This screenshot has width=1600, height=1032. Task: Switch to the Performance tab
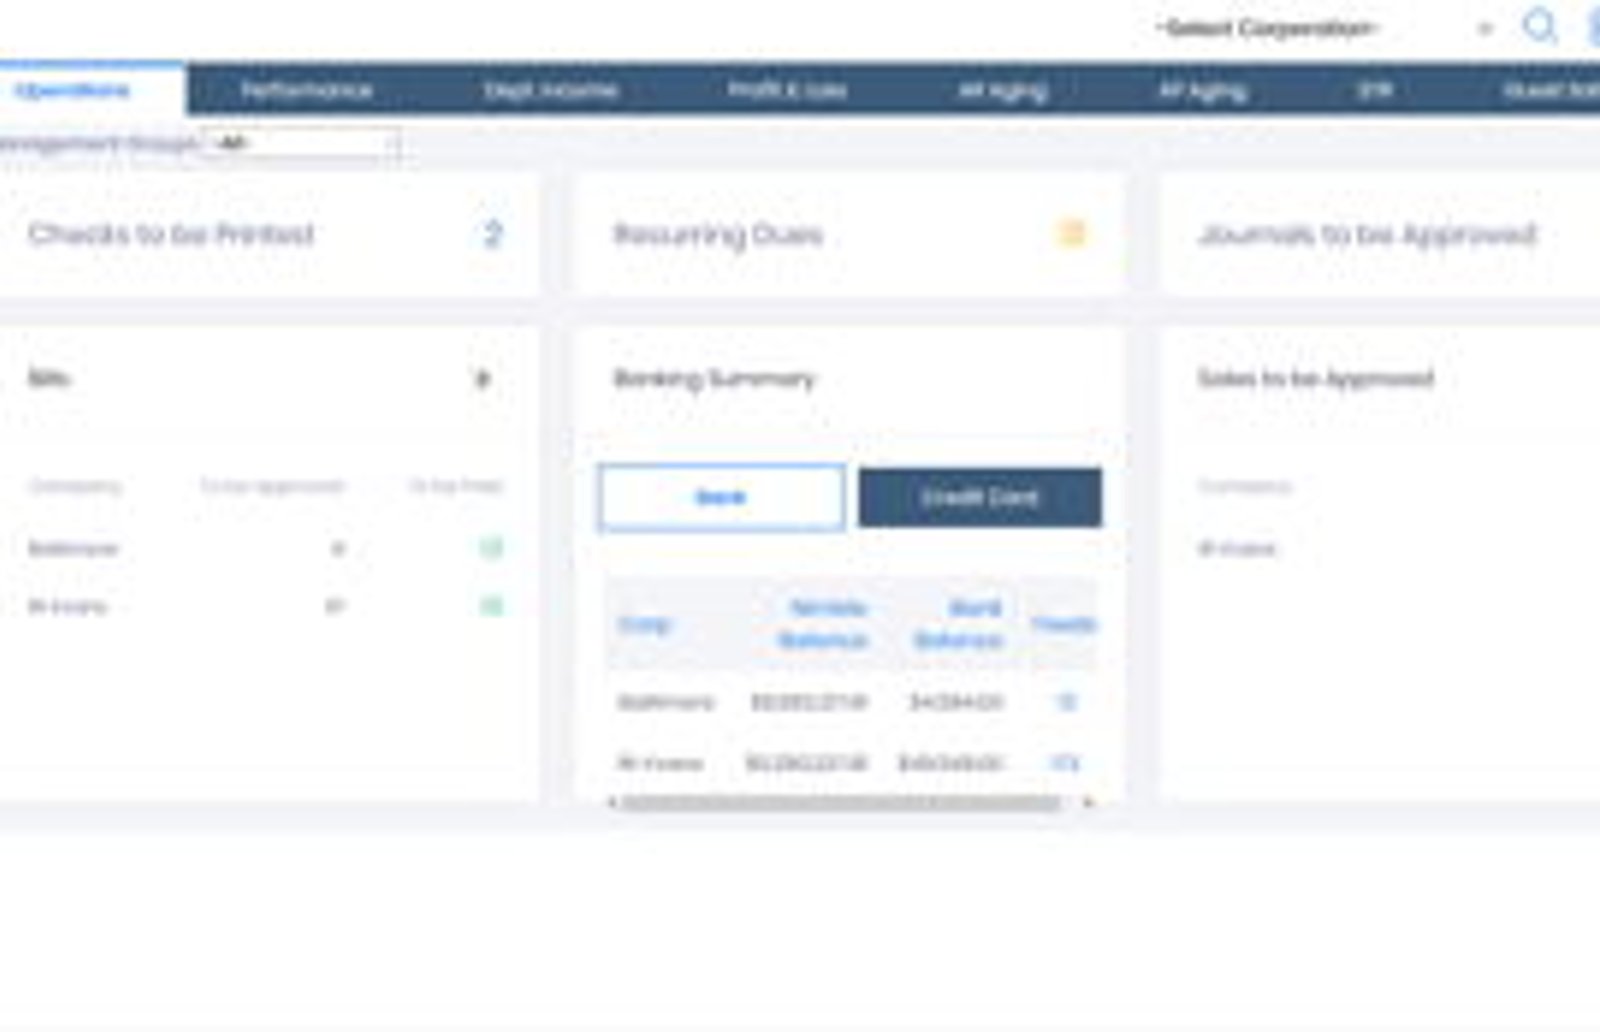(307, 90)
